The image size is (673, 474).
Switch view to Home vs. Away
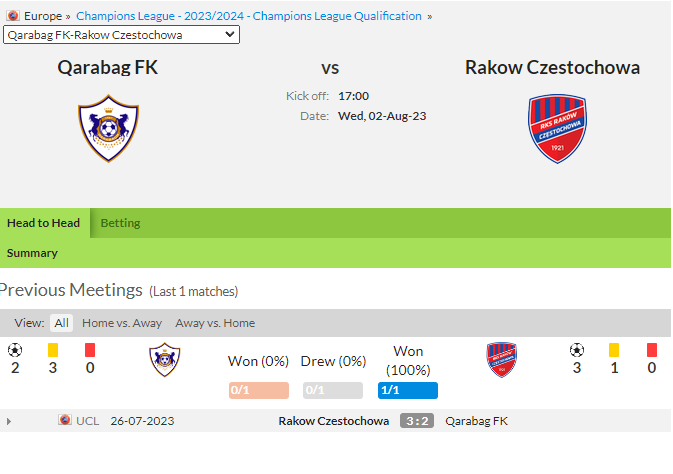[122, 323]
